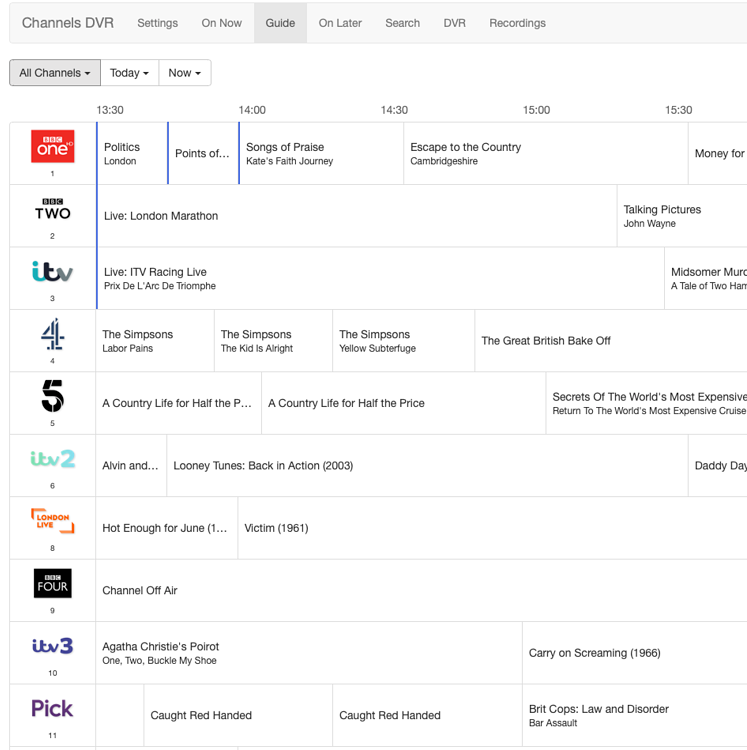Click the Channel 4 logo
Image resolution: width=747 pixels, height=750 pixels.
(x=53, y=333)
